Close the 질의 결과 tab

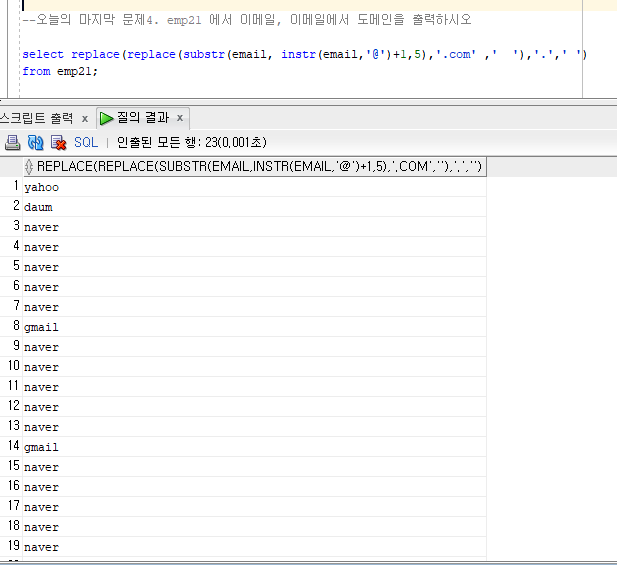click(x=180, y=118)
